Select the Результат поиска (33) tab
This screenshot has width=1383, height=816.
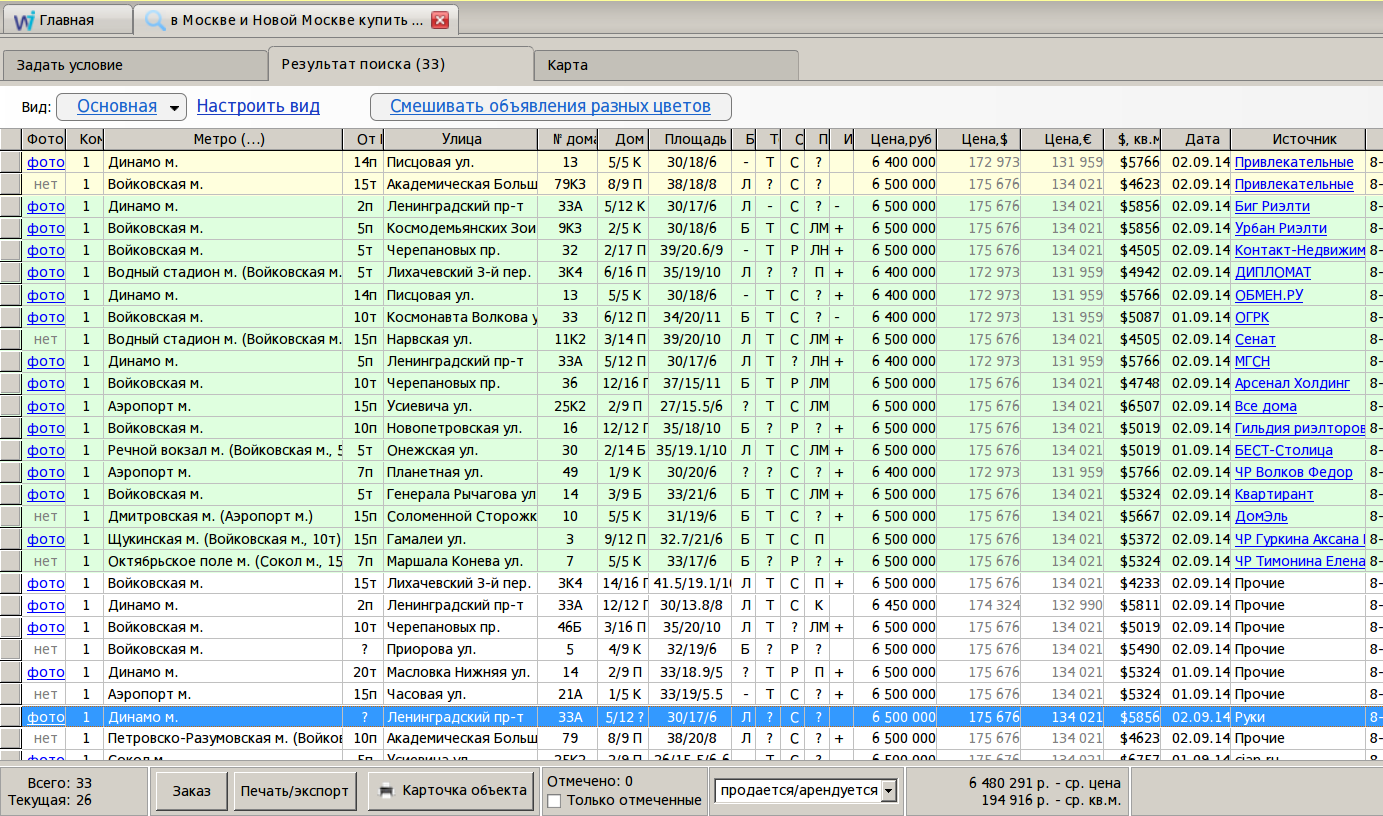[400, 64]
